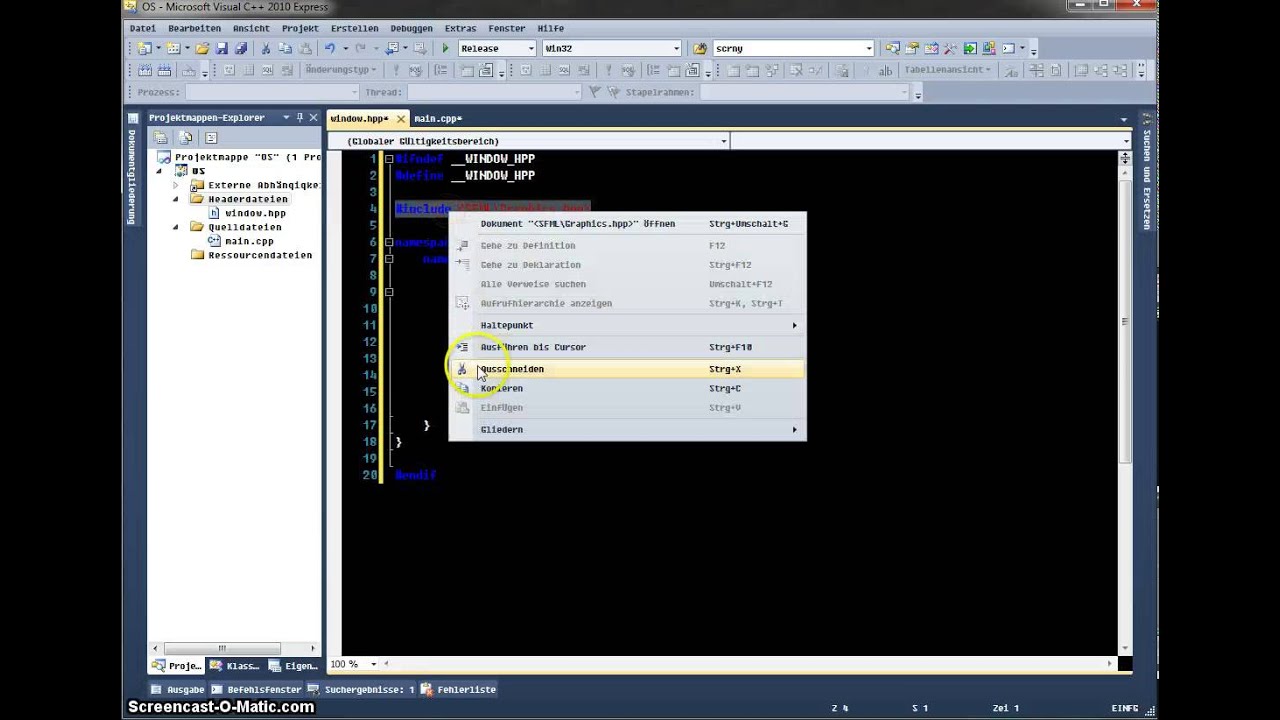Open the Dokumentgliederung side panel

132,168
